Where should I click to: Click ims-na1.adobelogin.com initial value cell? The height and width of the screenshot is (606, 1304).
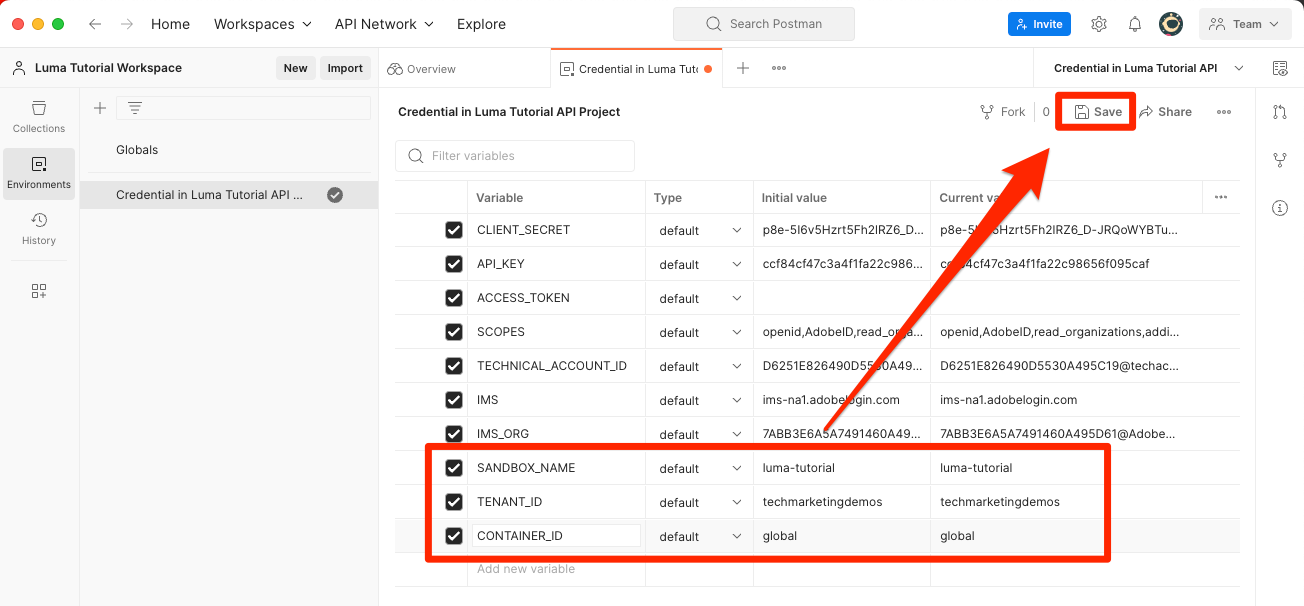click(842, 400)
